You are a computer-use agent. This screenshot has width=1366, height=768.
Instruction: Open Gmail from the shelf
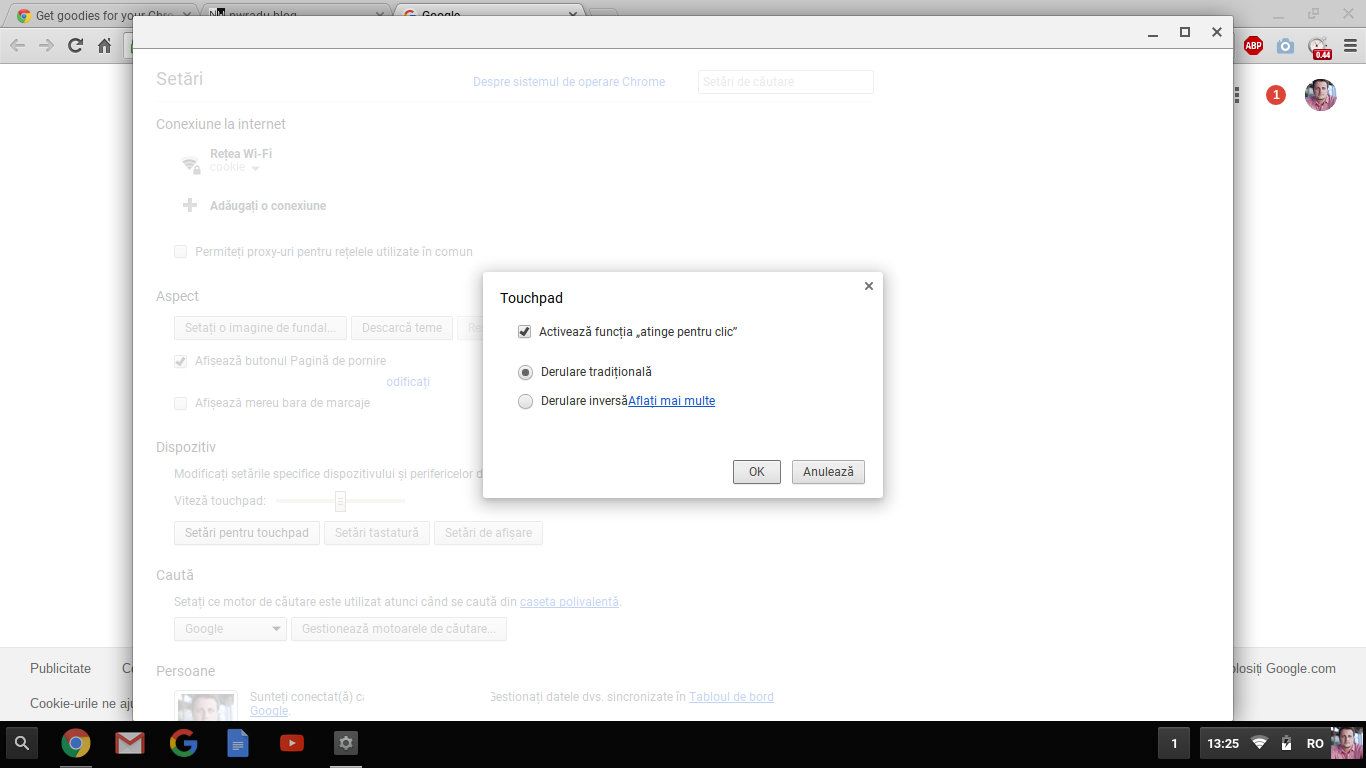click(129, 743)
